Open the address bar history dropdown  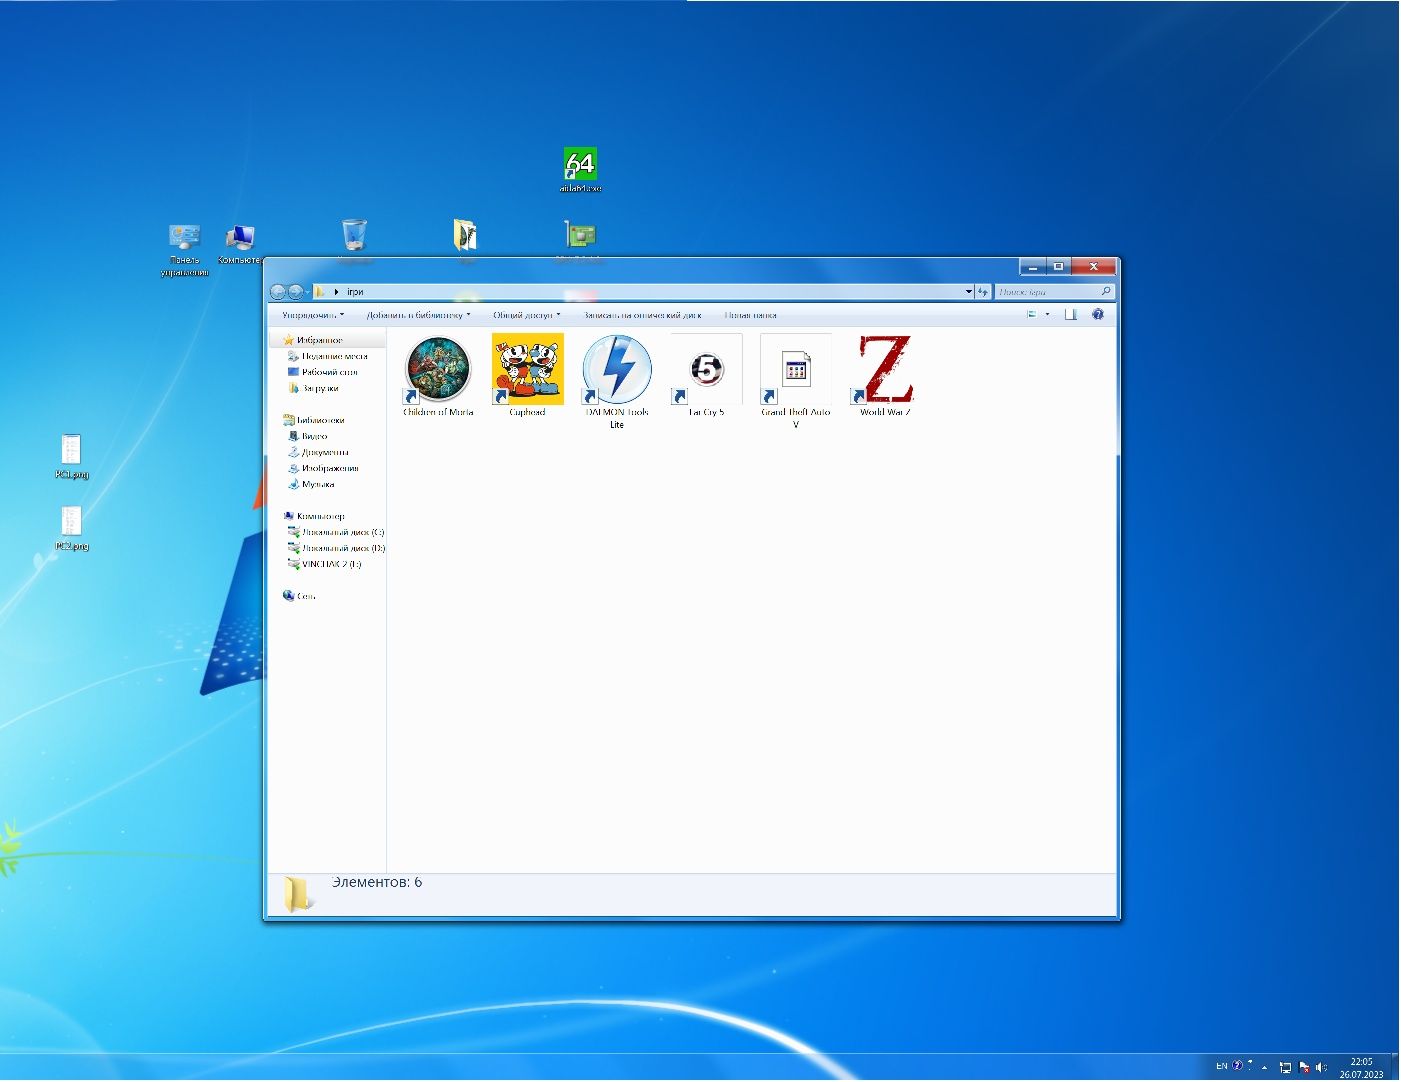968,292
